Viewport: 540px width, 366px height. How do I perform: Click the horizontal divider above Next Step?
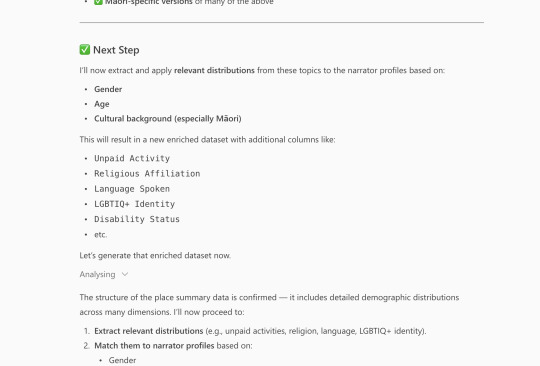[282, 23]
